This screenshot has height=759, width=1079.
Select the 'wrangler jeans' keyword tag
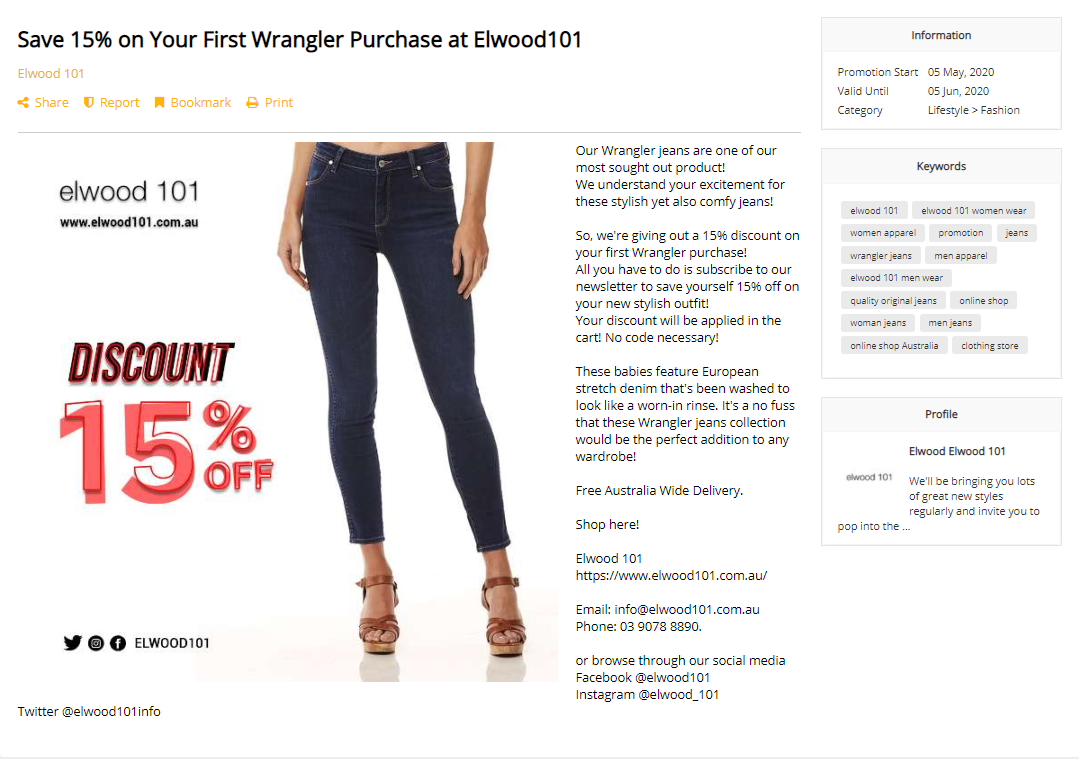pos(880,255)
